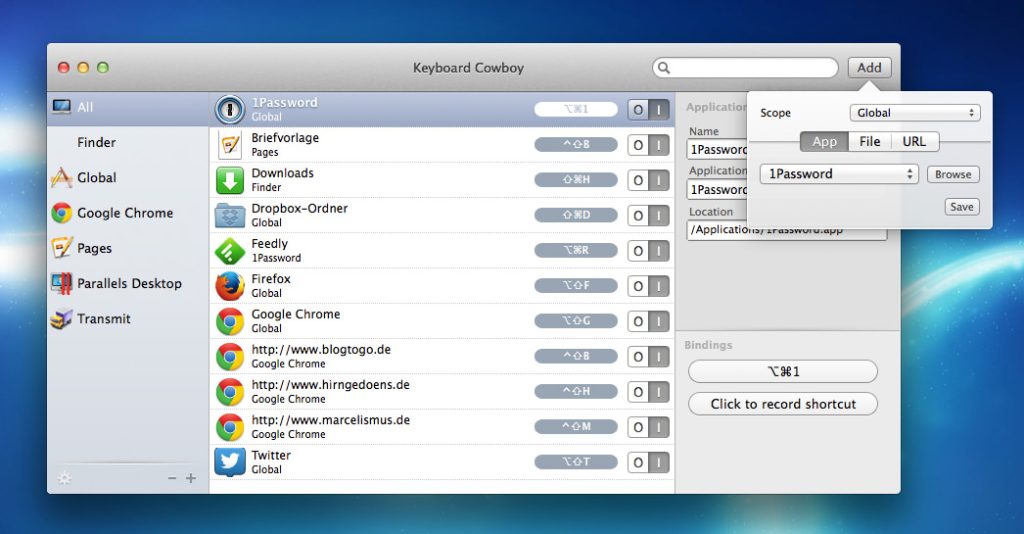Toggle the Briefvorlage shortcut switch
Viewport: 1024px width, 534px height.
click(648, 145)
